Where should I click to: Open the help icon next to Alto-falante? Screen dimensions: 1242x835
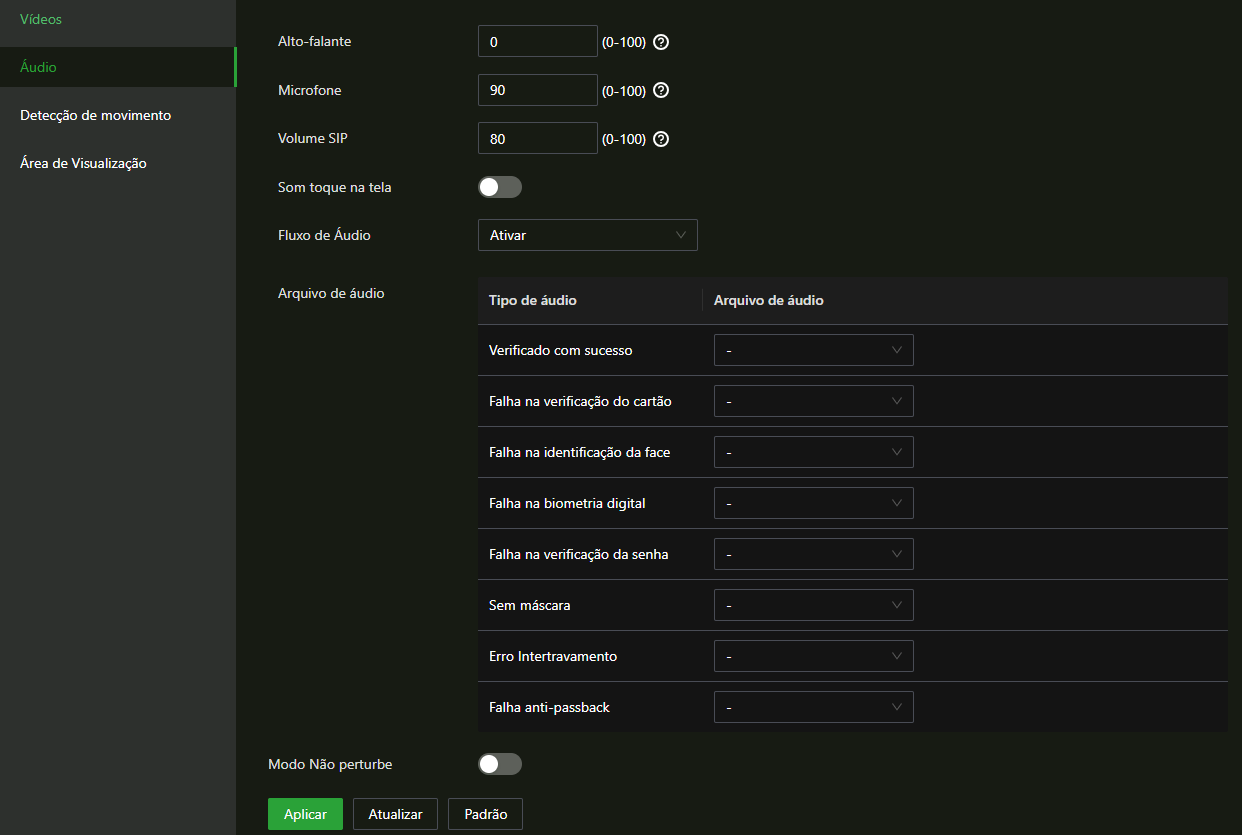tap(660, 42)
